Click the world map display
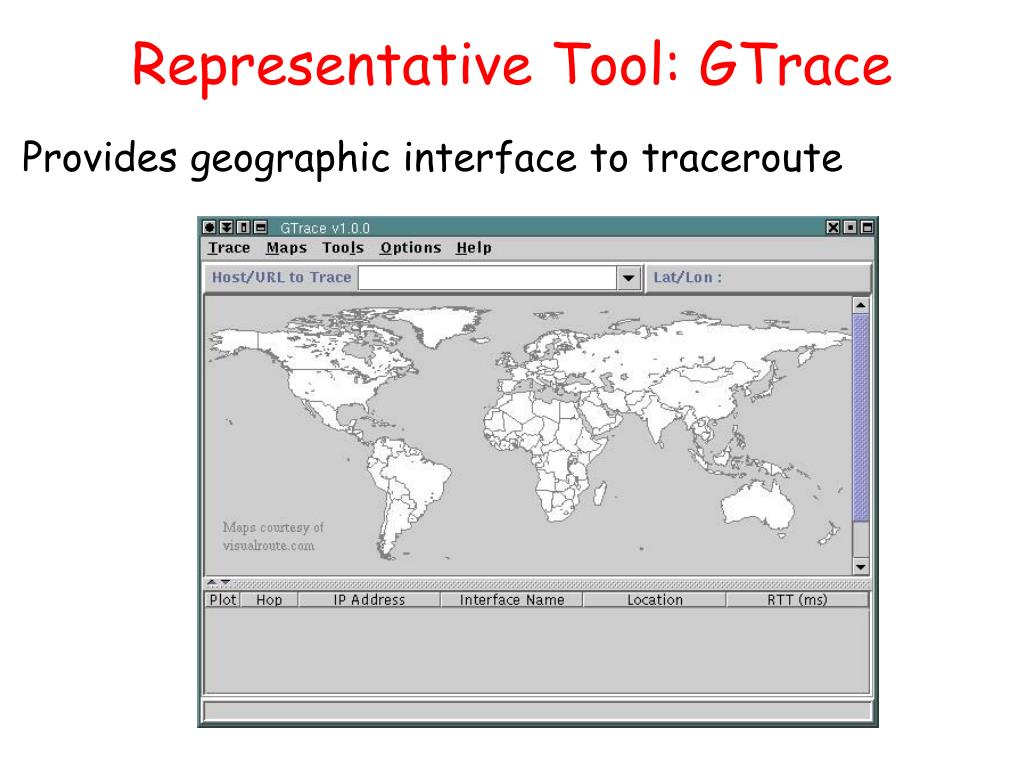Viewport: 1024px width, 768px height. point(528,436)
